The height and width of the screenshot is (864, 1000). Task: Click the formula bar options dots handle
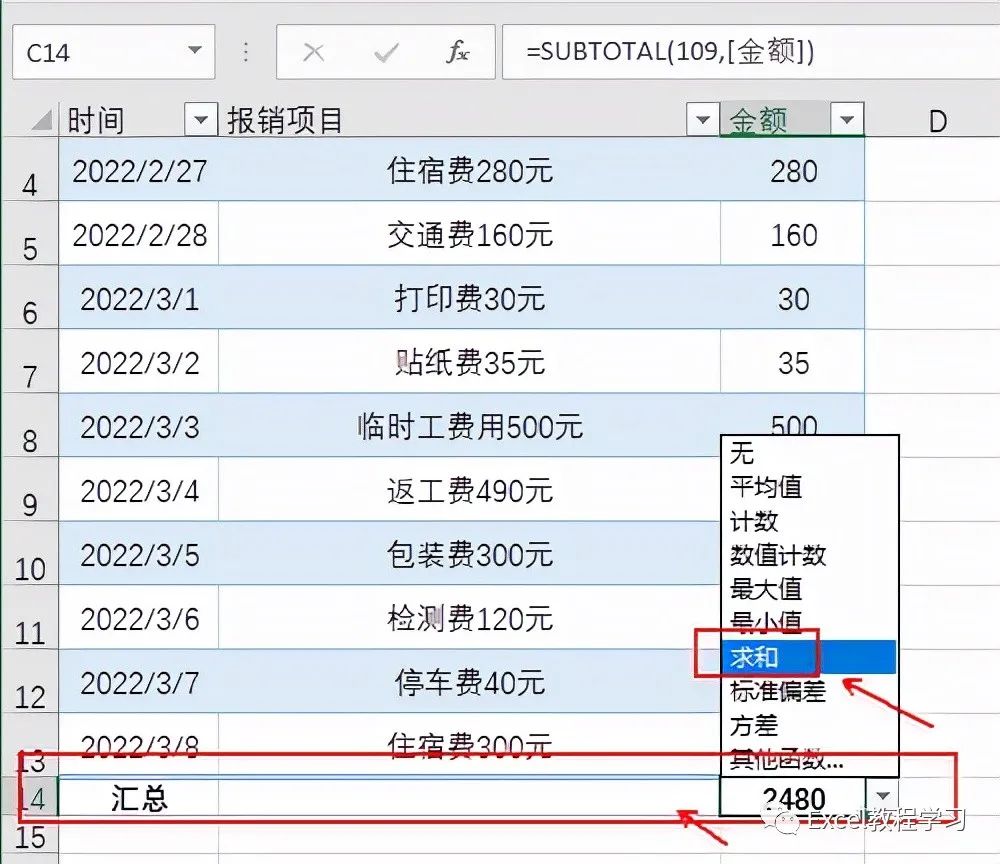[246, 52]
